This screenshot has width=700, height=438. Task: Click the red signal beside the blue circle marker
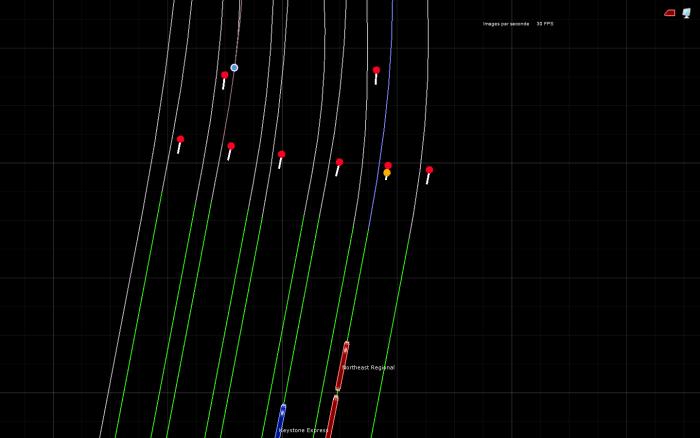coord(225,75)
